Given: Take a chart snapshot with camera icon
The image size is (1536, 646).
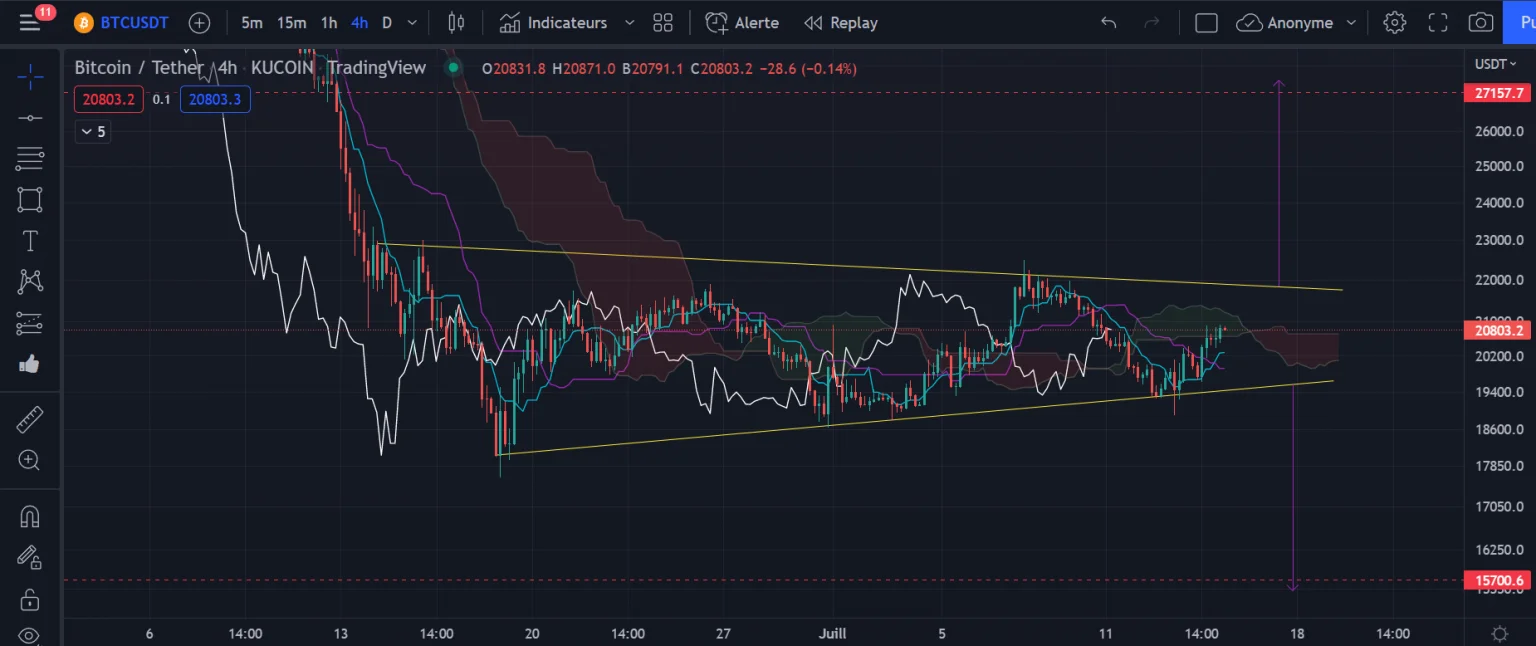Looking at the screenshot, I should (1481, 22).
